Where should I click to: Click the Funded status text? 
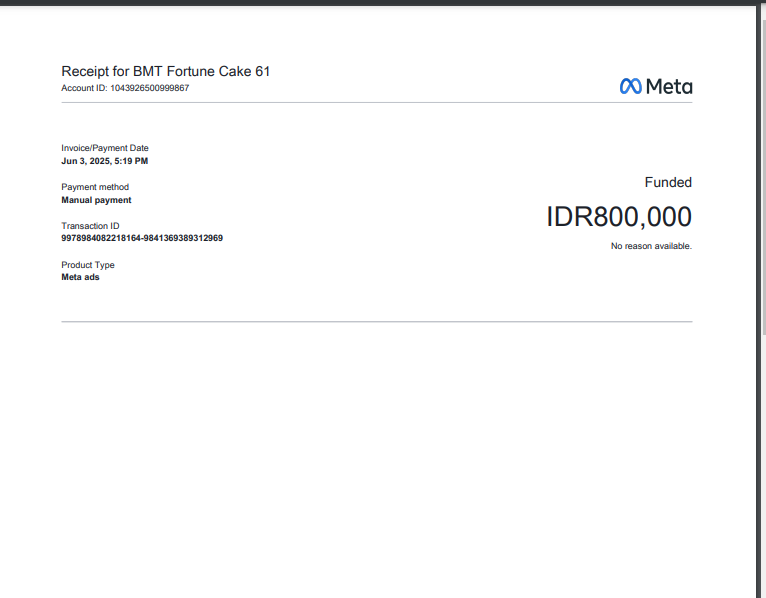coord(668,183)
